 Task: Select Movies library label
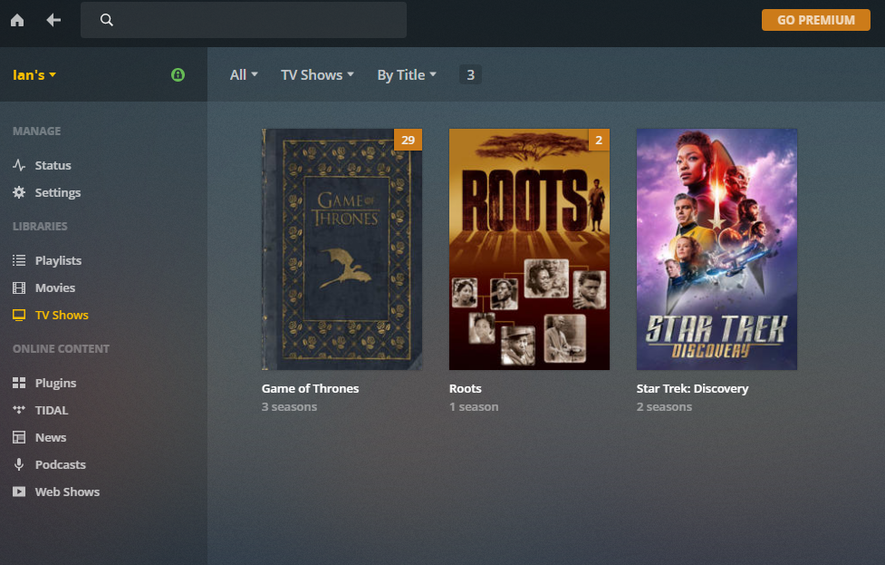click(55, 288)
